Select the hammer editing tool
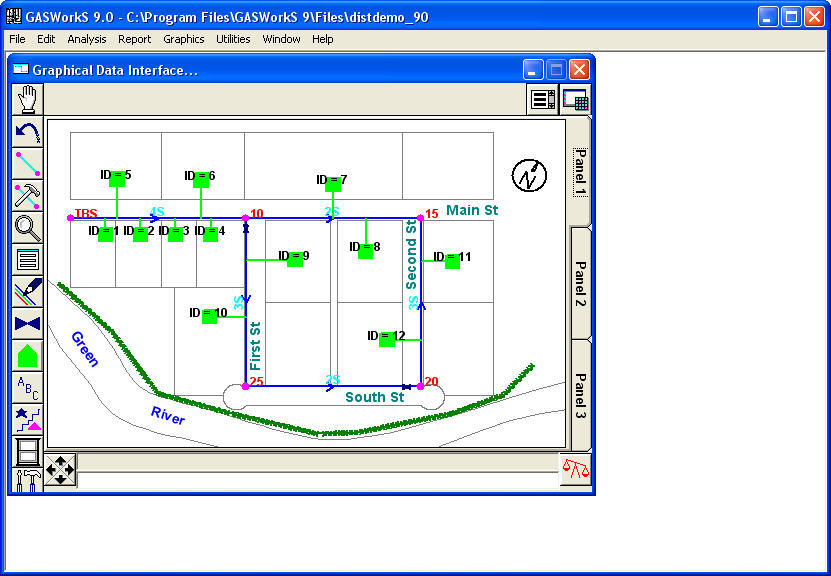The height and width of the screenshot is (576, 831). click(26, 195)
